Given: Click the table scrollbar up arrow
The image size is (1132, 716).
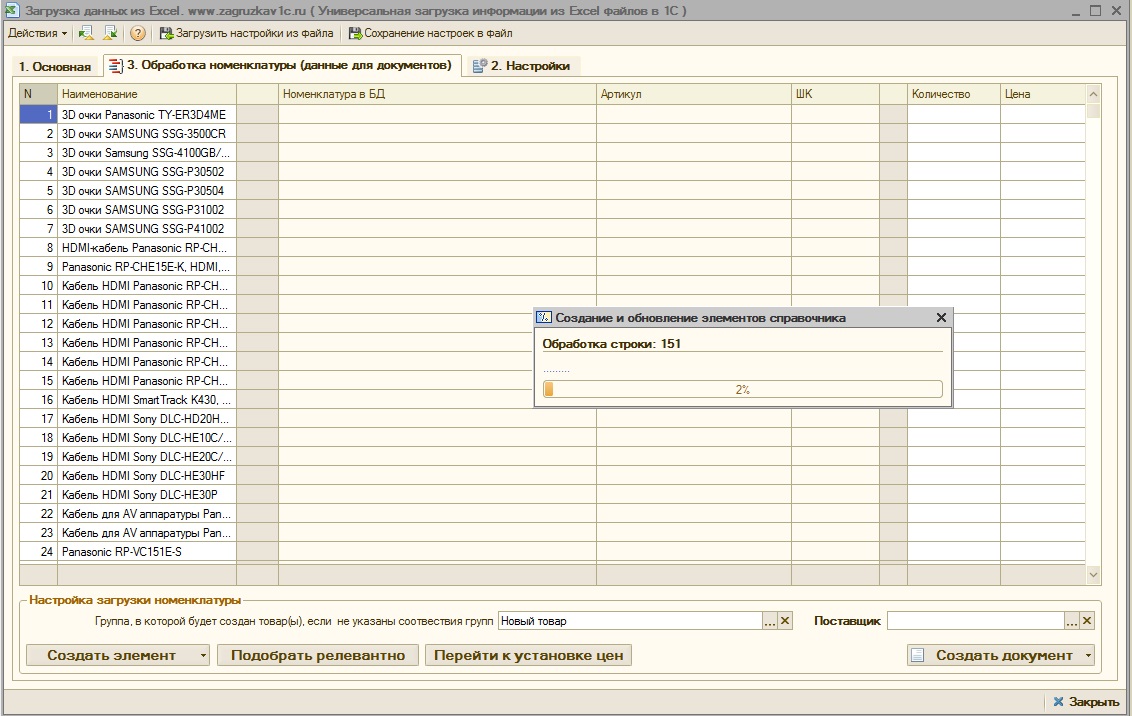Looking at the screenshot, I should (1093, 94).
